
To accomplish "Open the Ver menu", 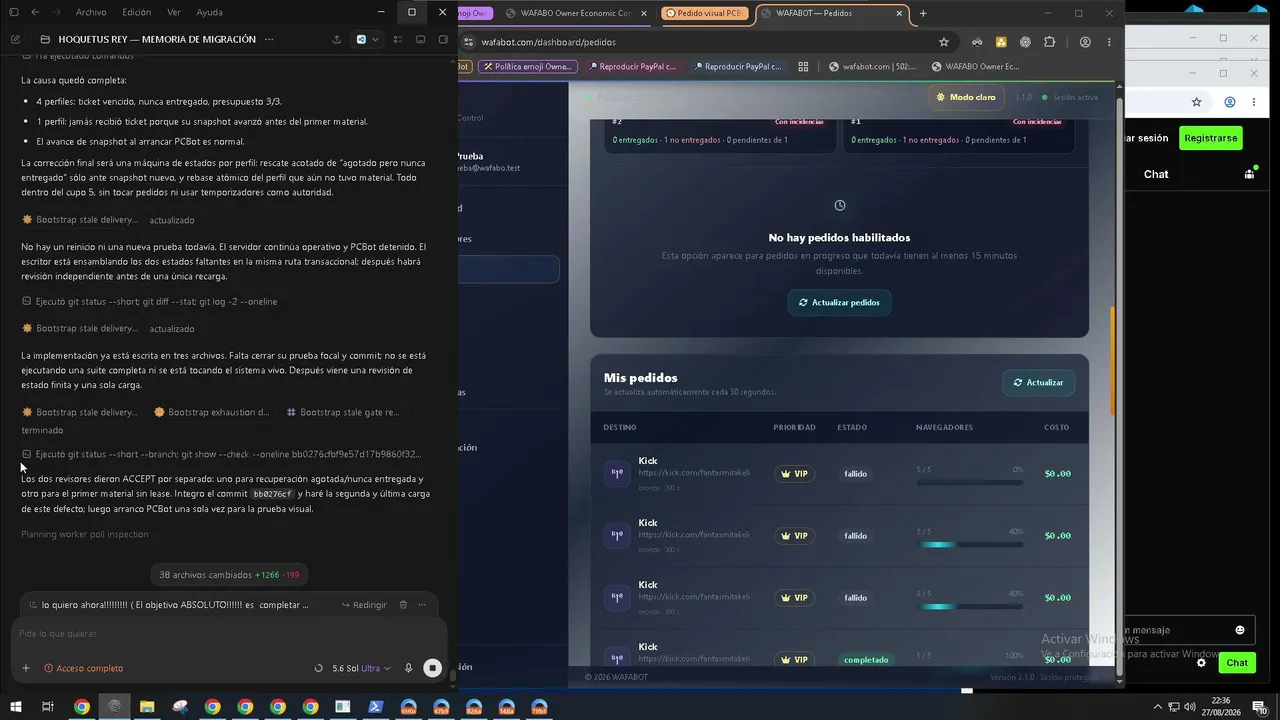I will (174, 12).
